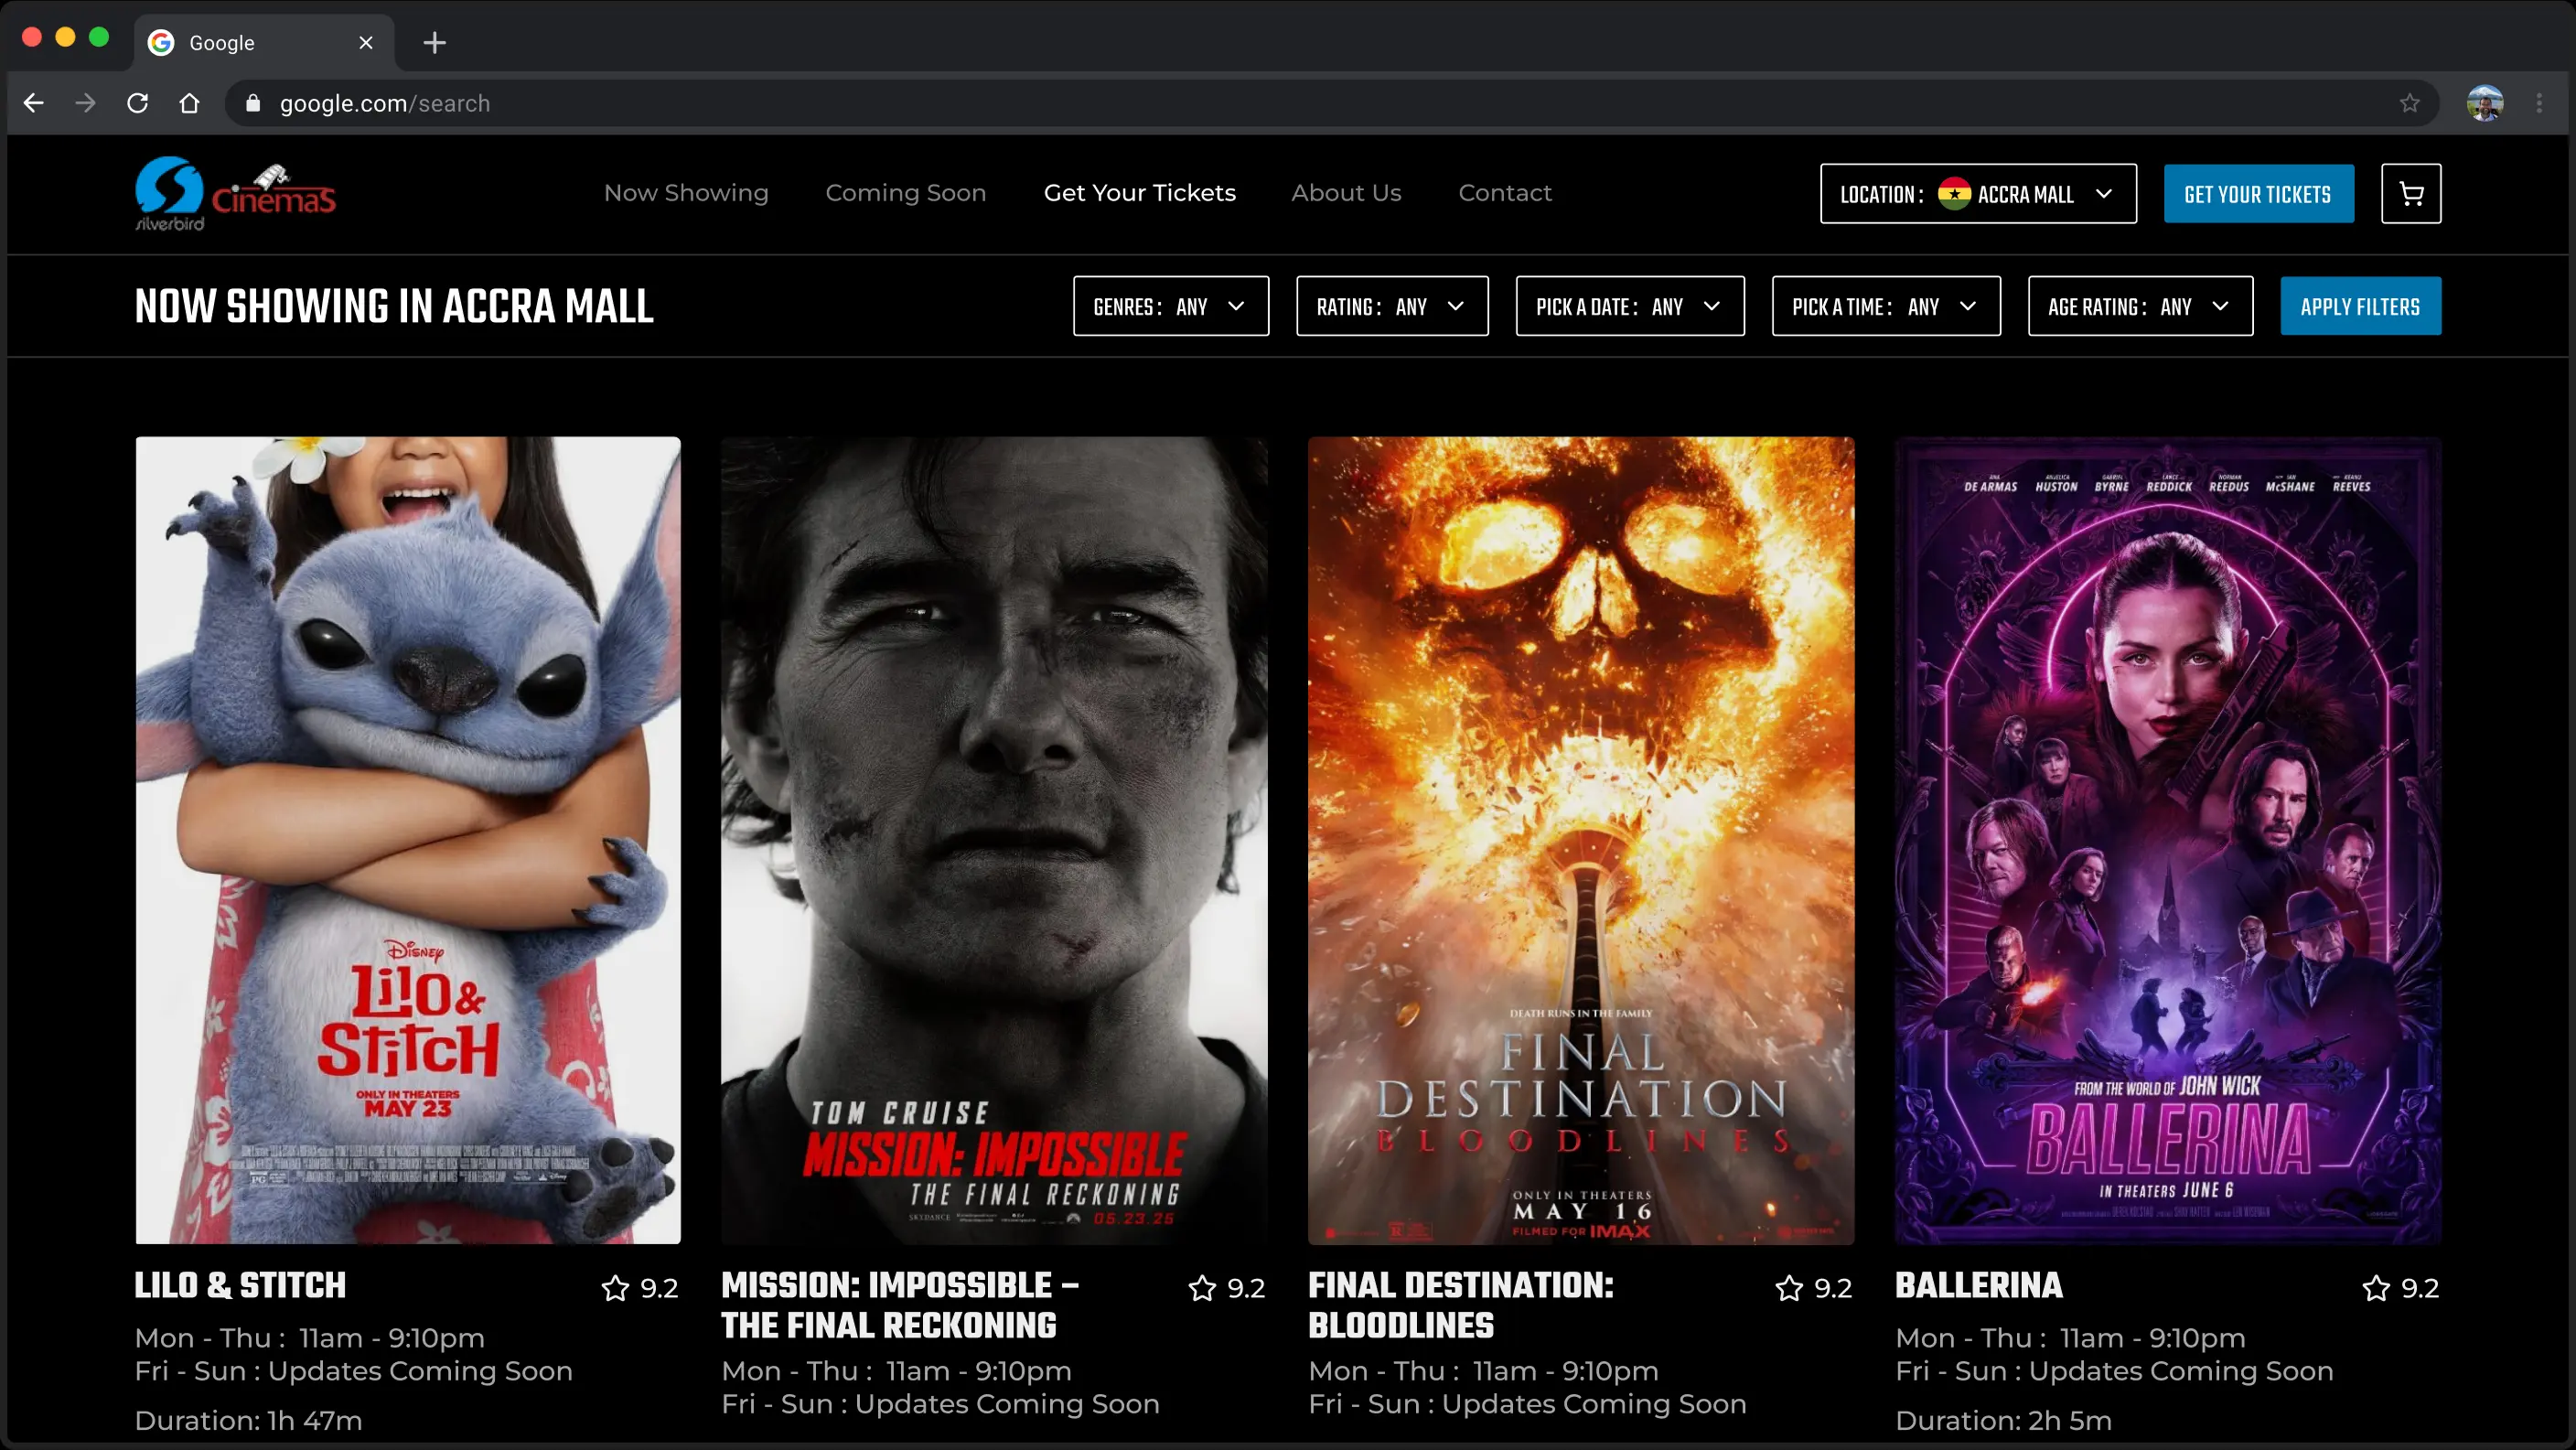Click the browser address bar

coord(1330,103)
